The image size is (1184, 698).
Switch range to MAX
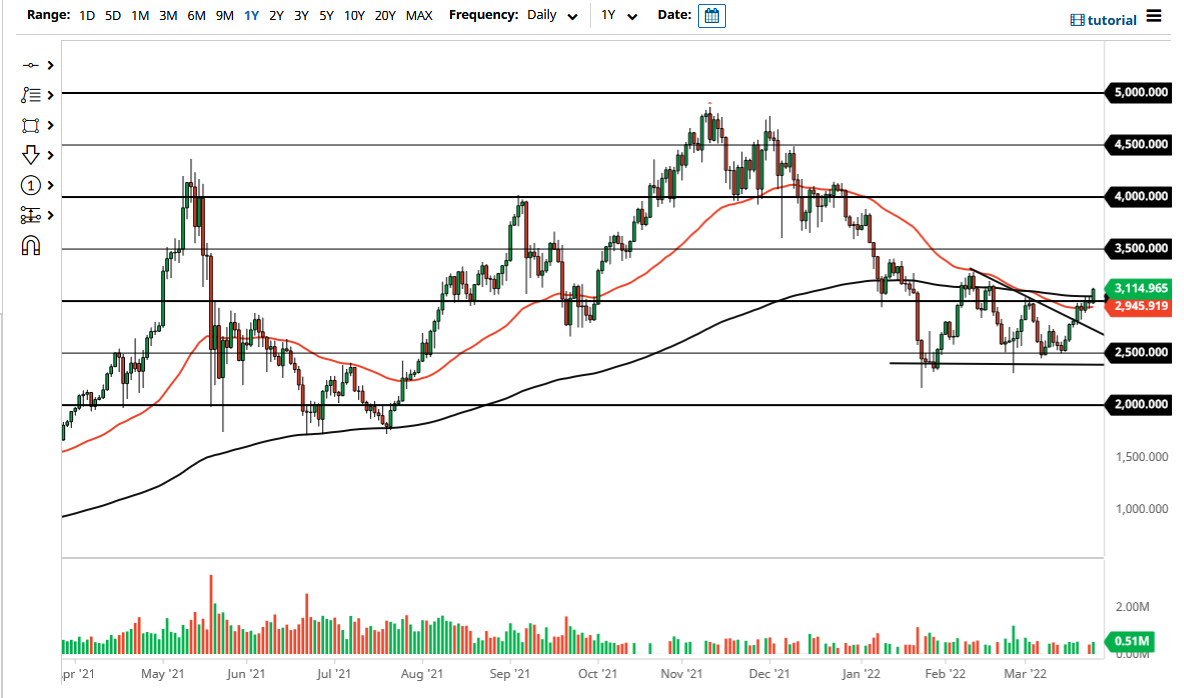click(x=419, y=16)
